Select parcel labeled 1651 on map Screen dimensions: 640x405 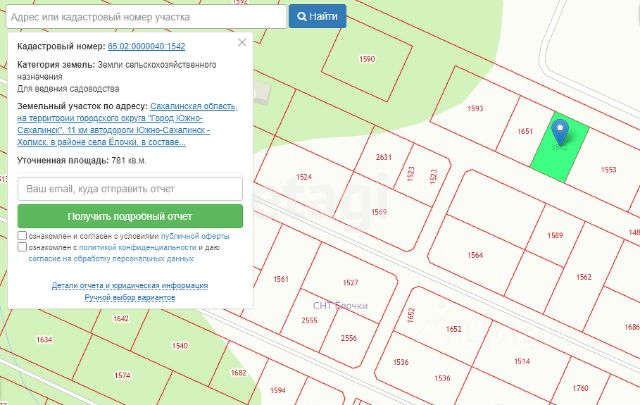click(x=525, y=131)
